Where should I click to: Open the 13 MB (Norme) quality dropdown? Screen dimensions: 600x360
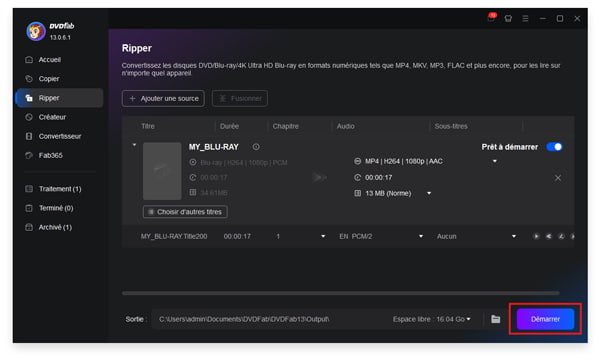coord(429,193)
